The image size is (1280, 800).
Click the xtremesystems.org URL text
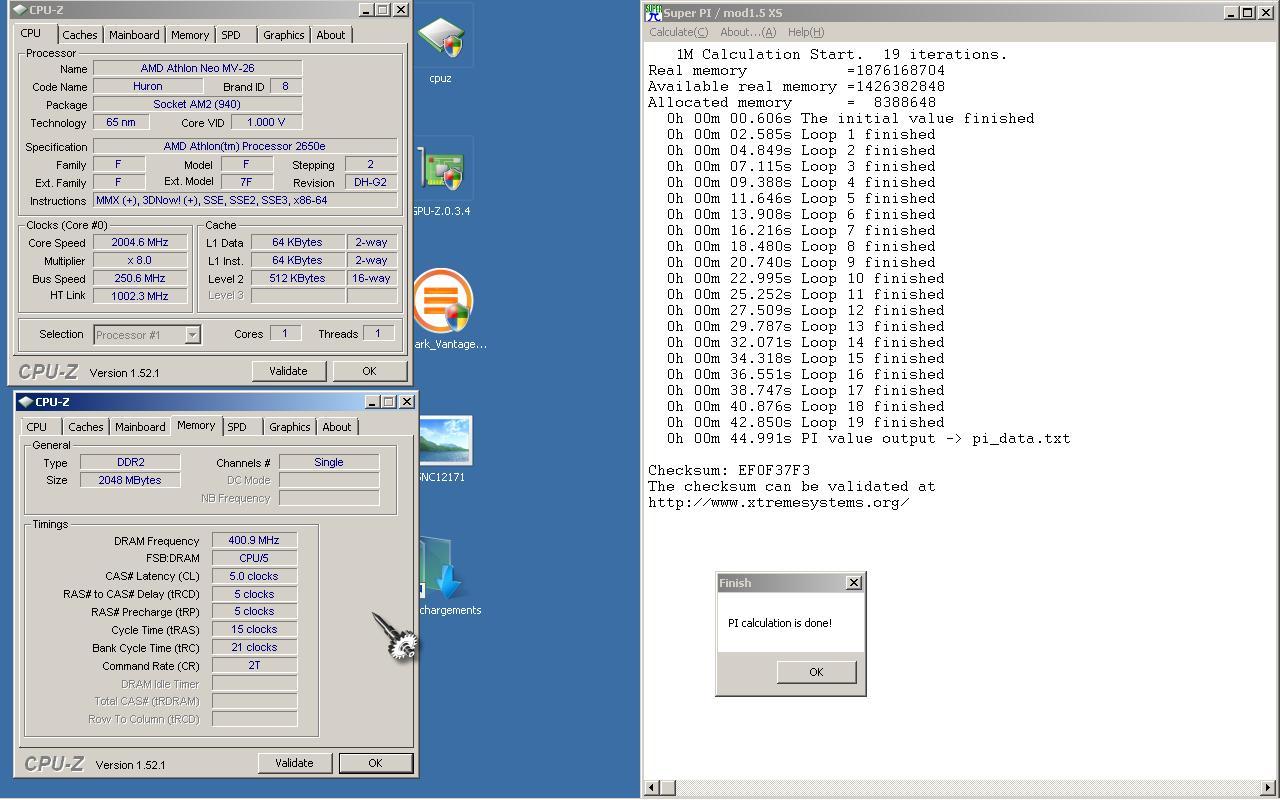[779, 502]
